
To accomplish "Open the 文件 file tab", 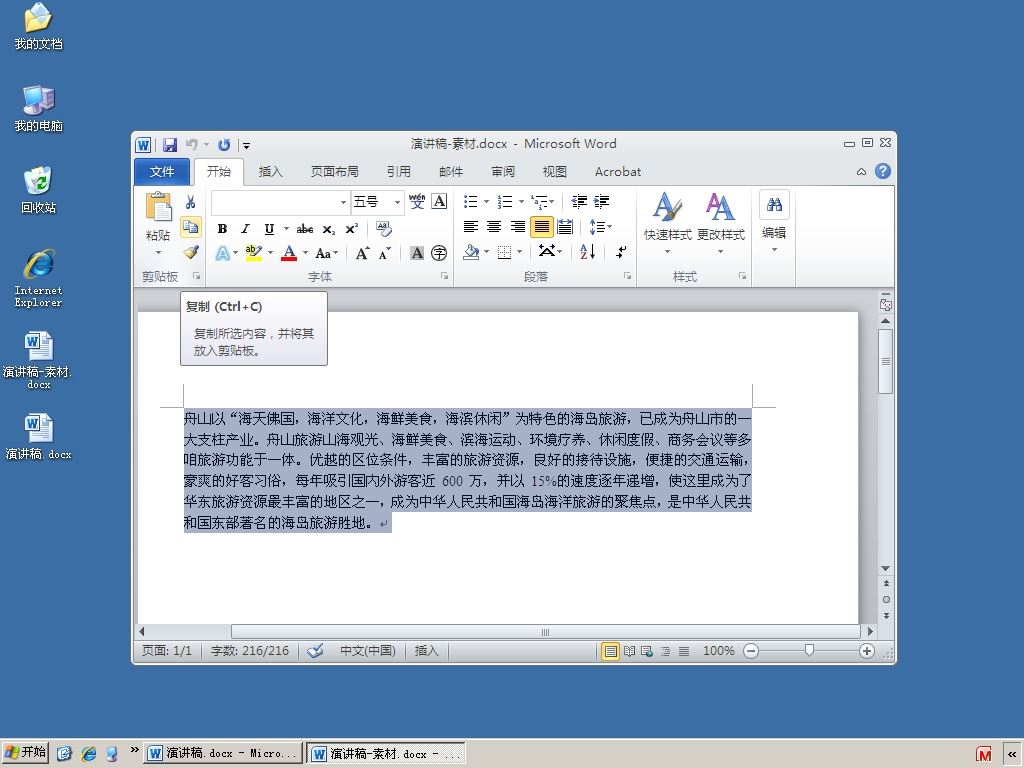I will [x=161, y=172].
